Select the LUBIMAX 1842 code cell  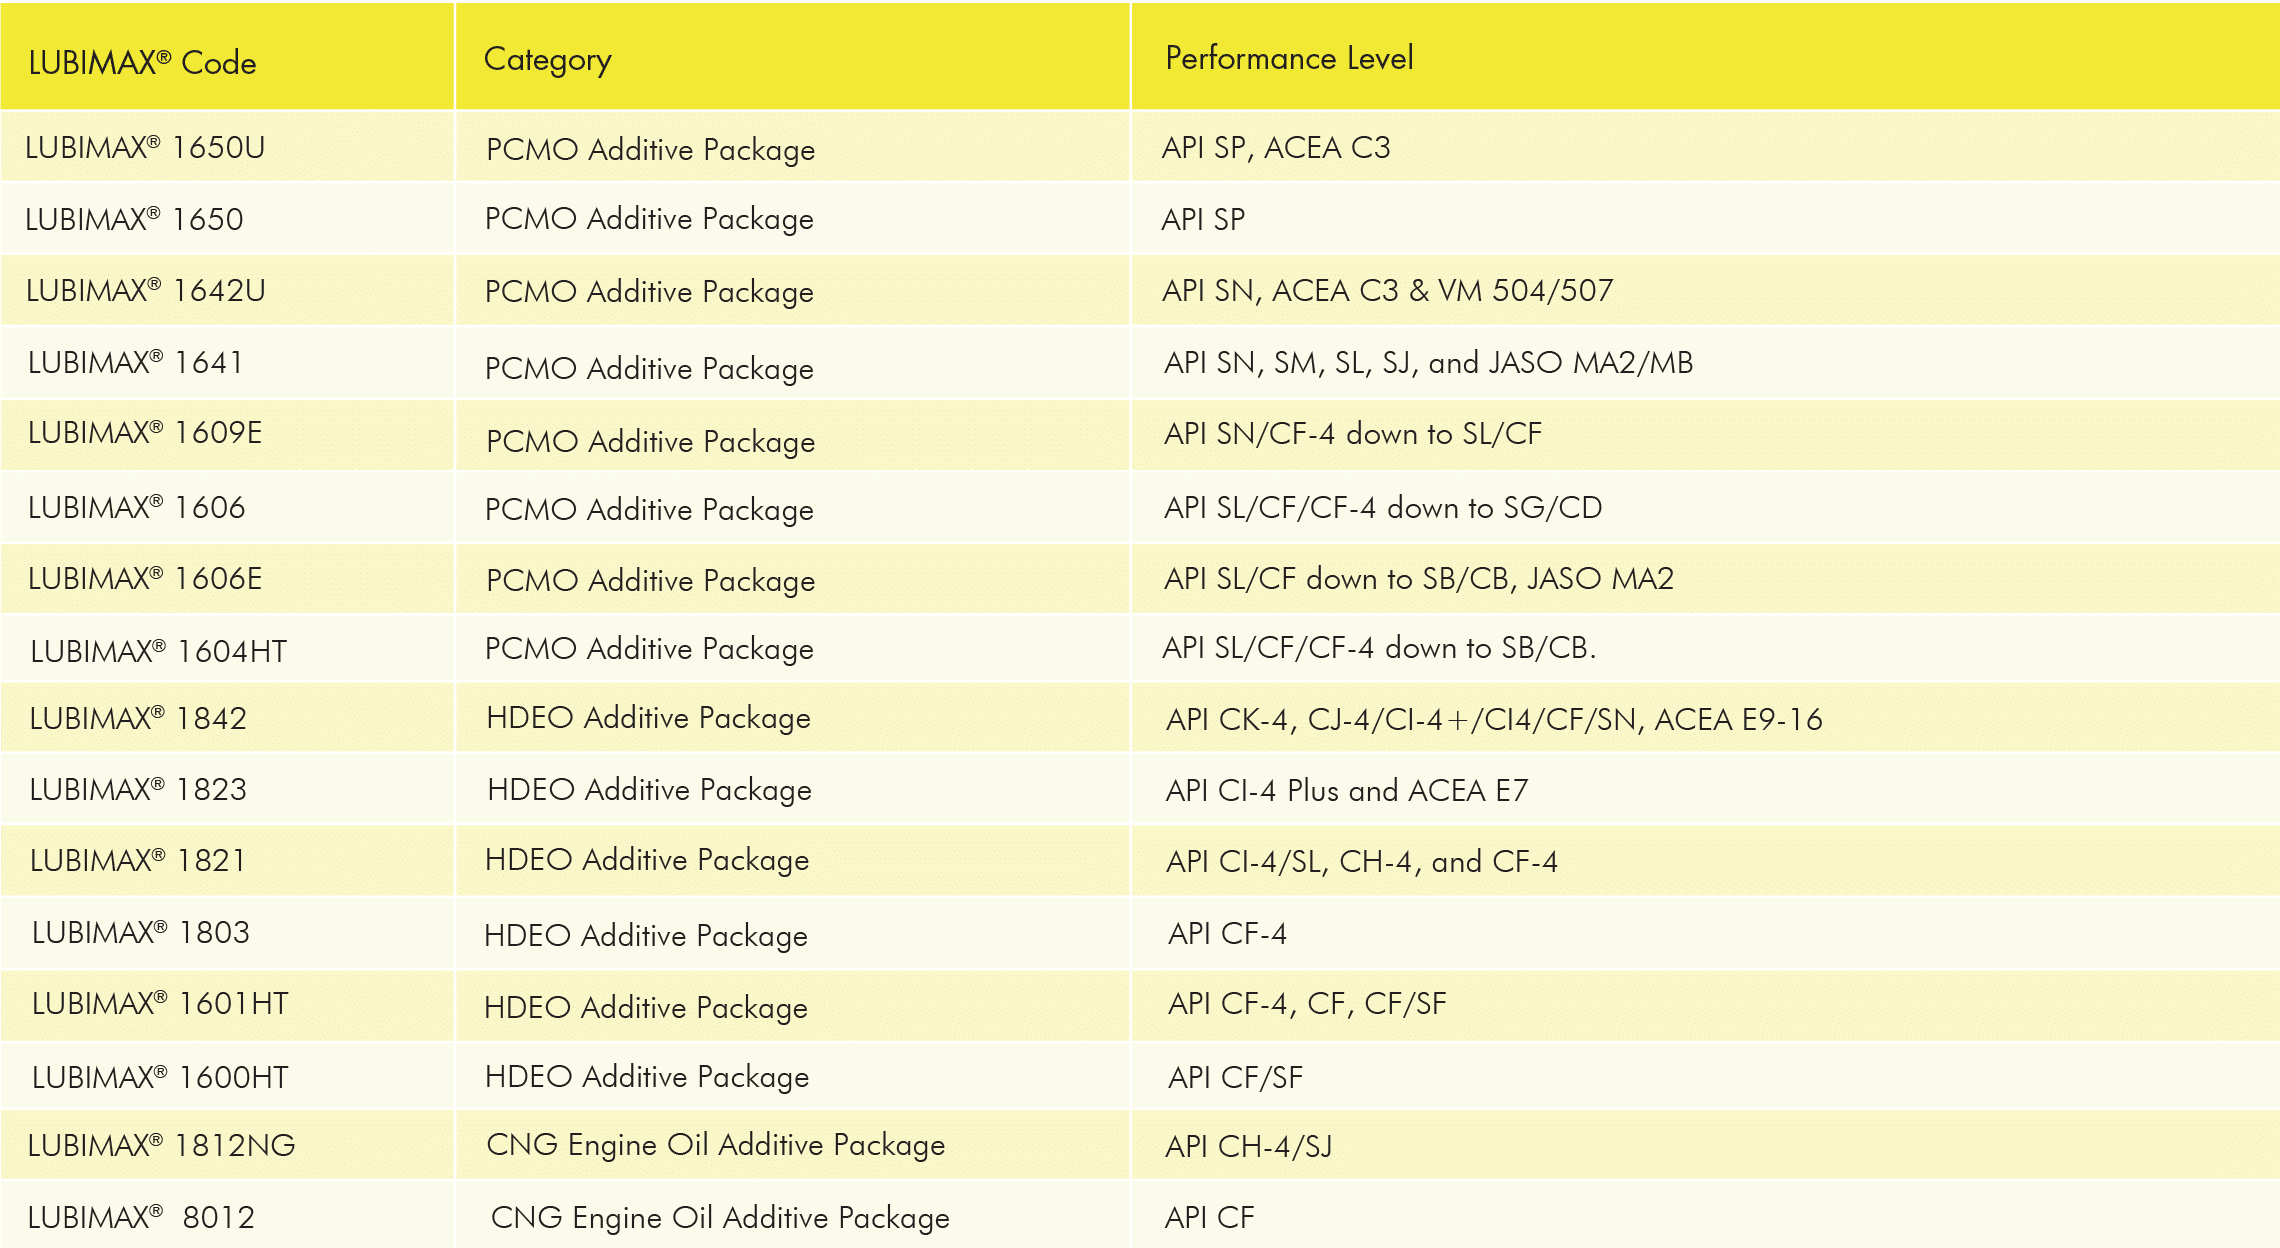pos(226,718)
